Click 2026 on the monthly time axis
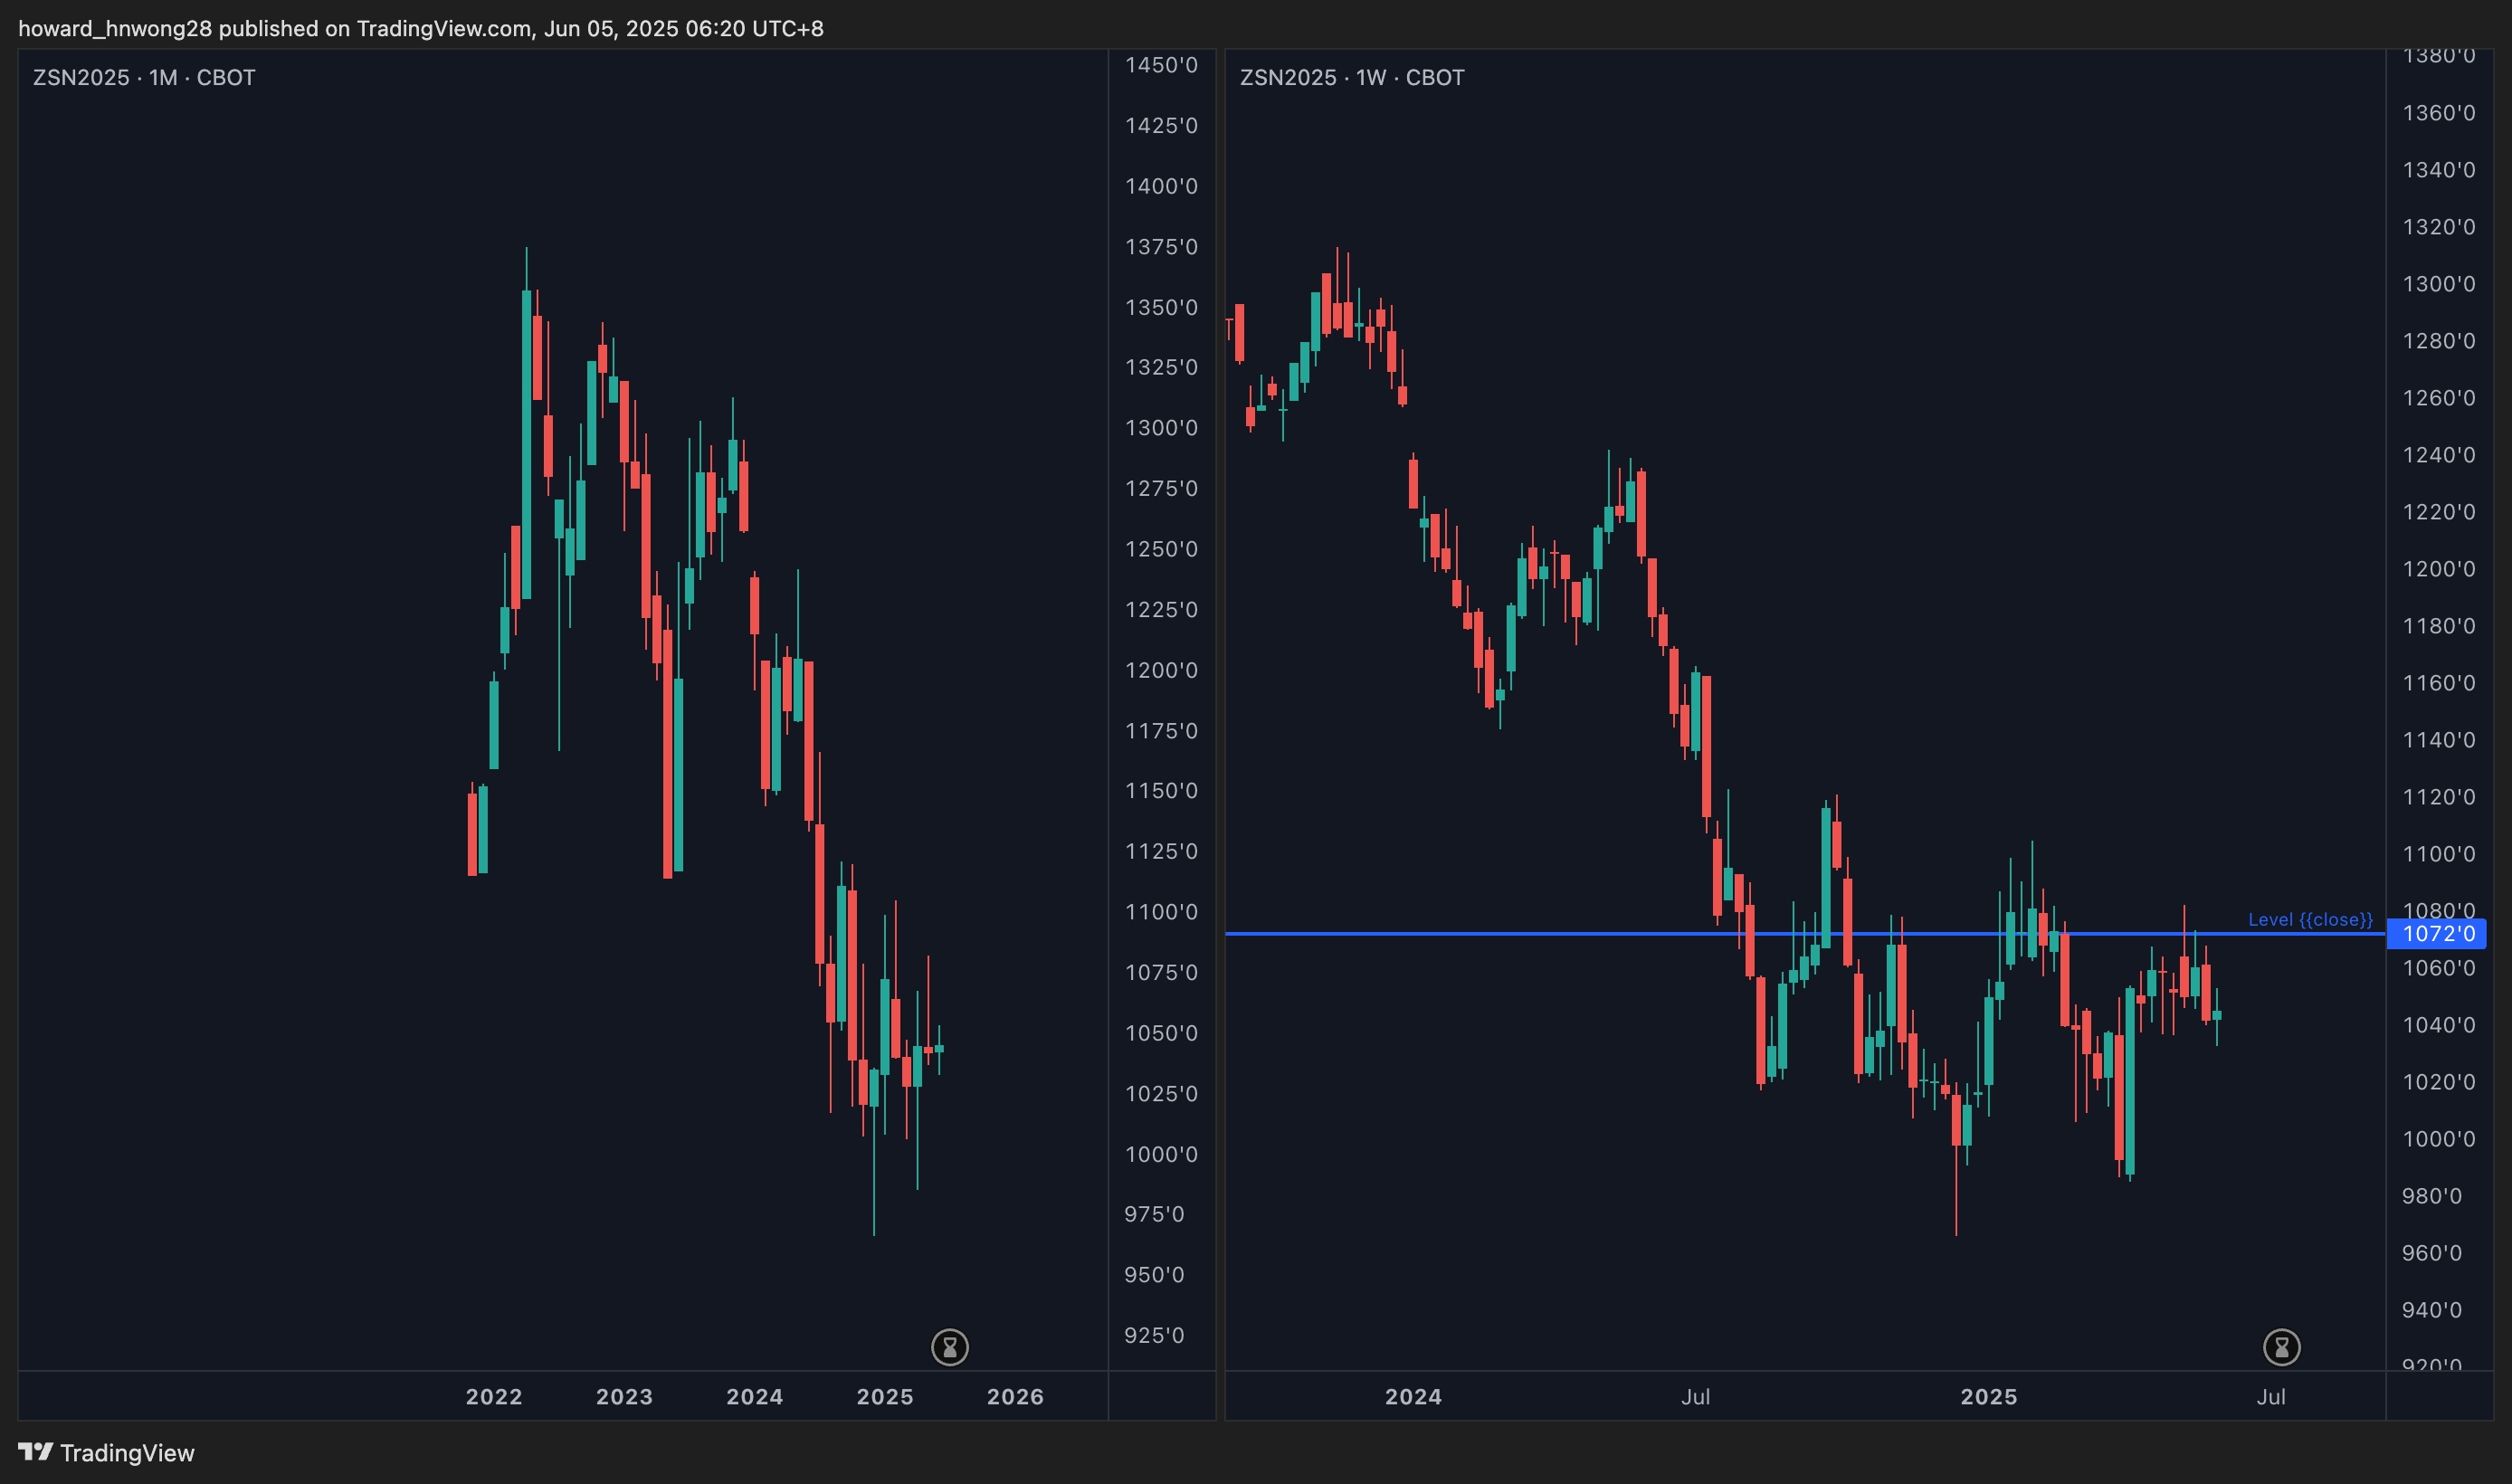The width and height of the screenshot is (2512, 1484). point(1015,1396)
